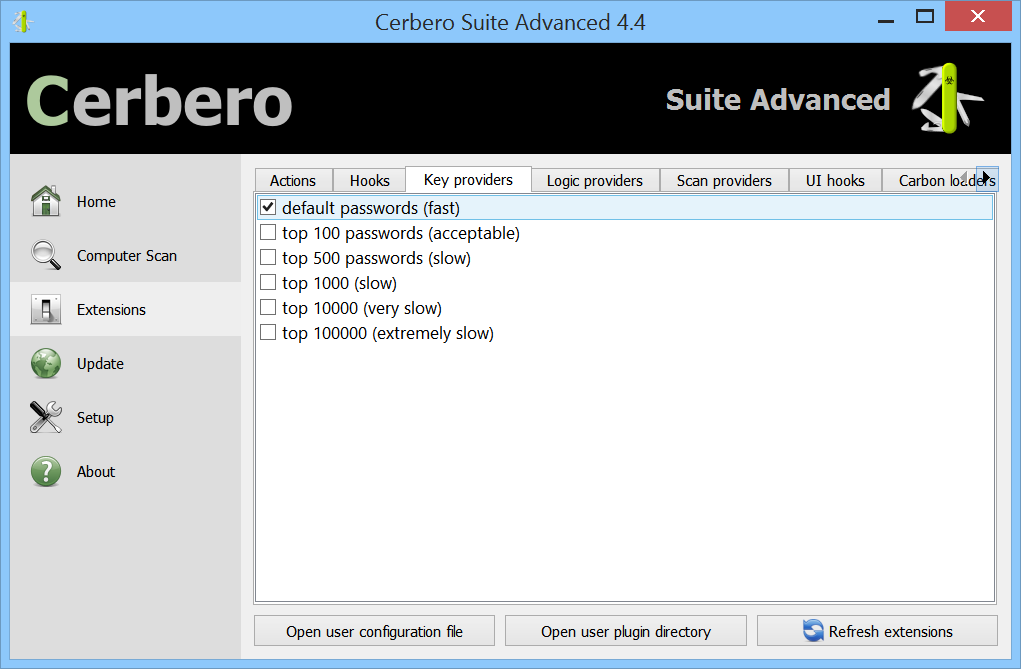Viewport: 1021px width, 669px height.
Task: Enable top 100000 (extremely slow)
Action: point(268,332)
